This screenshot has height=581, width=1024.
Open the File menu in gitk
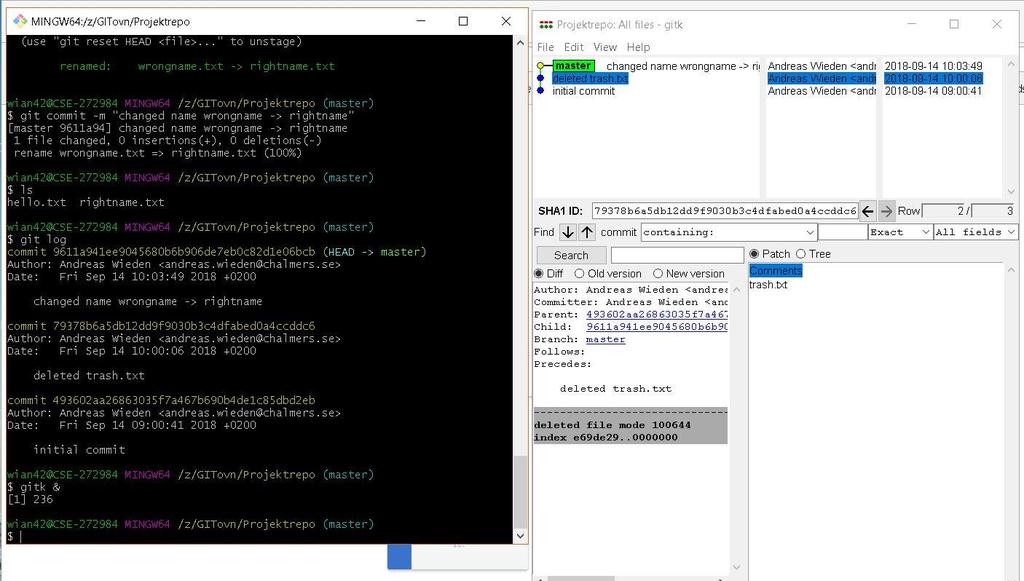[545, 47]
